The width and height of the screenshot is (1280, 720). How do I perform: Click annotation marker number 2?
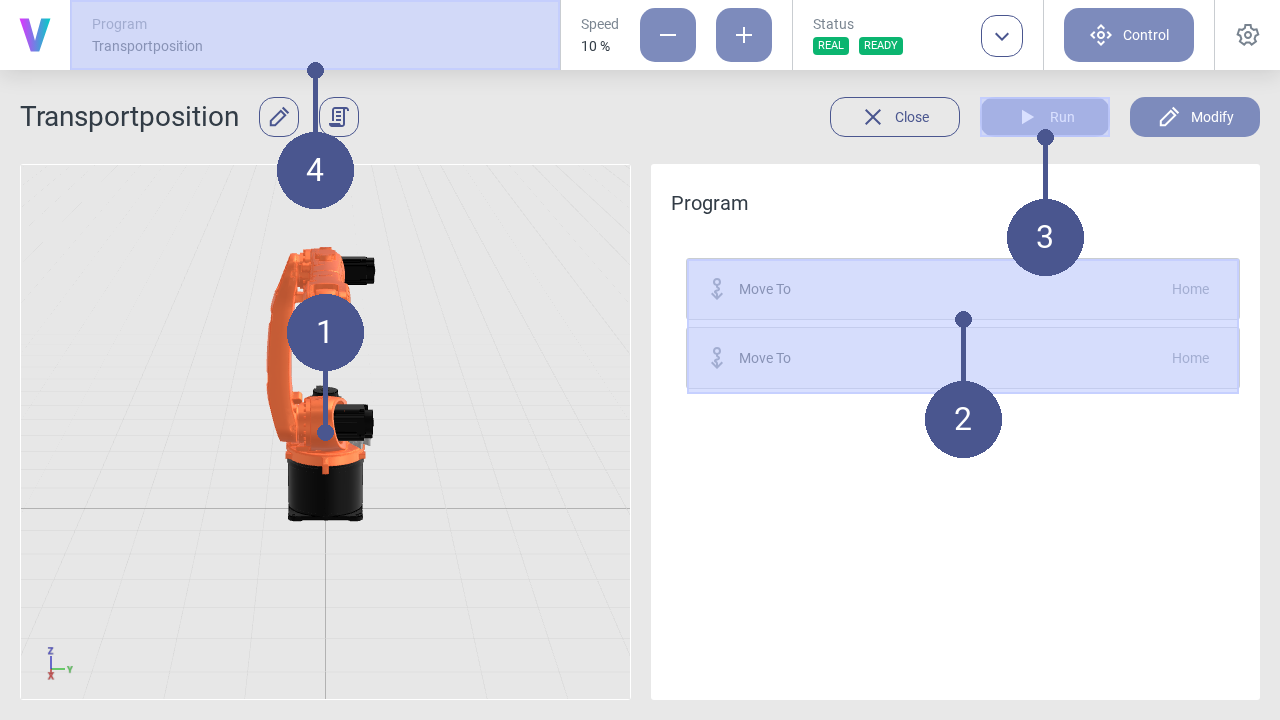pyautogui.click(x=963, y=419)
